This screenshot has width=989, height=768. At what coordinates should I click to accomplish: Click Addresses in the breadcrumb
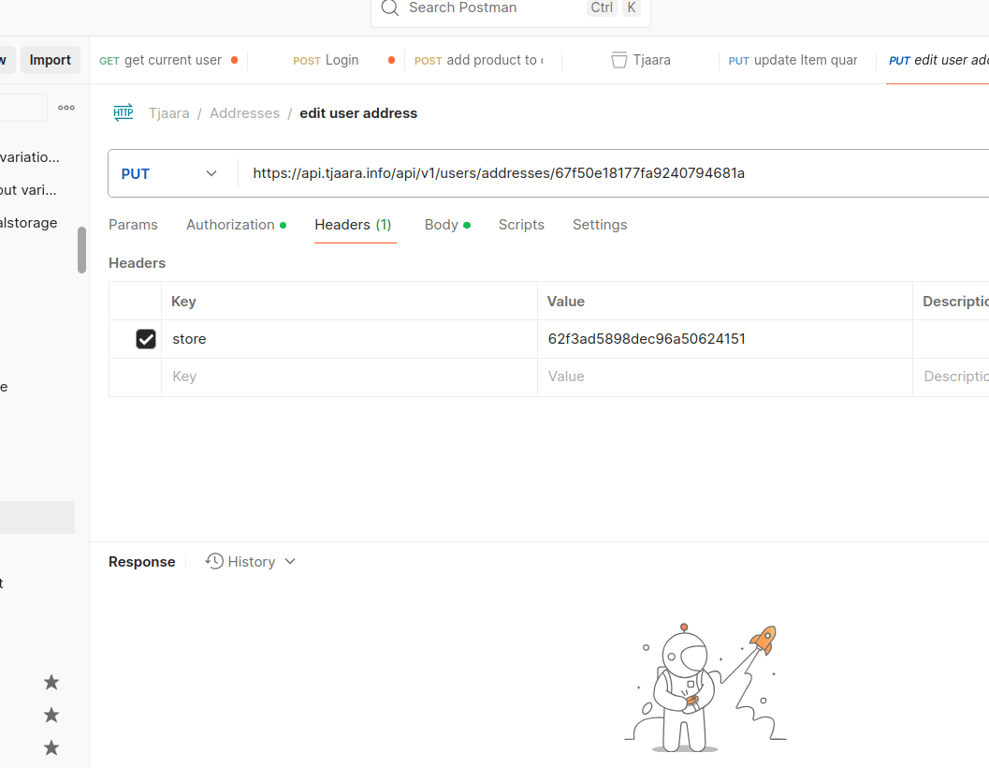[245, 113]
